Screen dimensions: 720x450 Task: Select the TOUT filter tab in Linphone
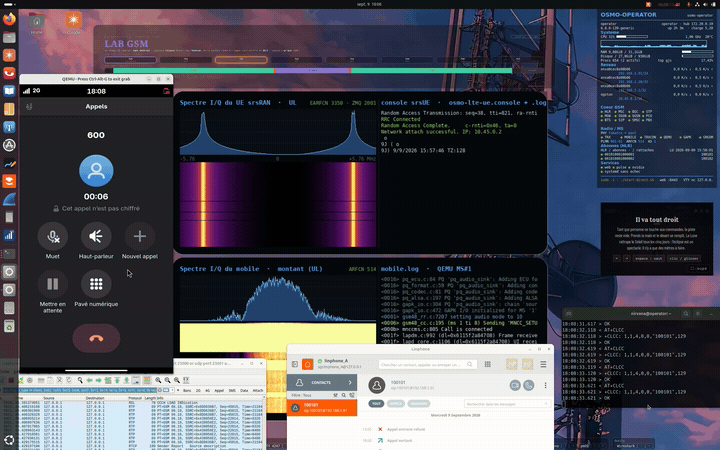376,404
